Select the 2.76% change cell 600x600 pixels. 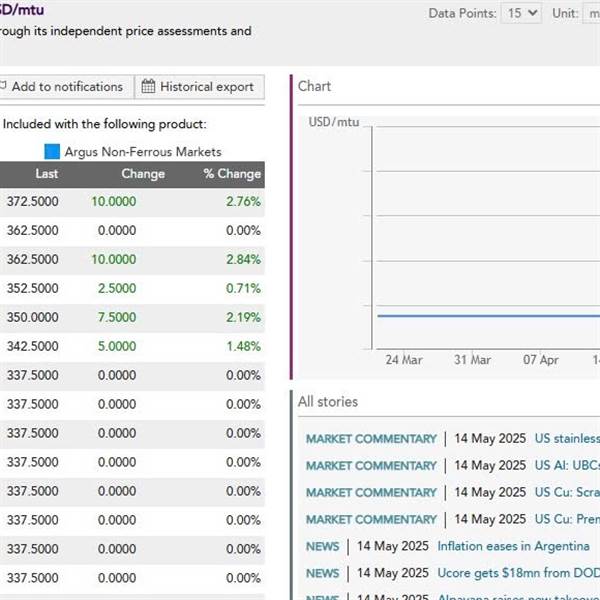(243, 202)
